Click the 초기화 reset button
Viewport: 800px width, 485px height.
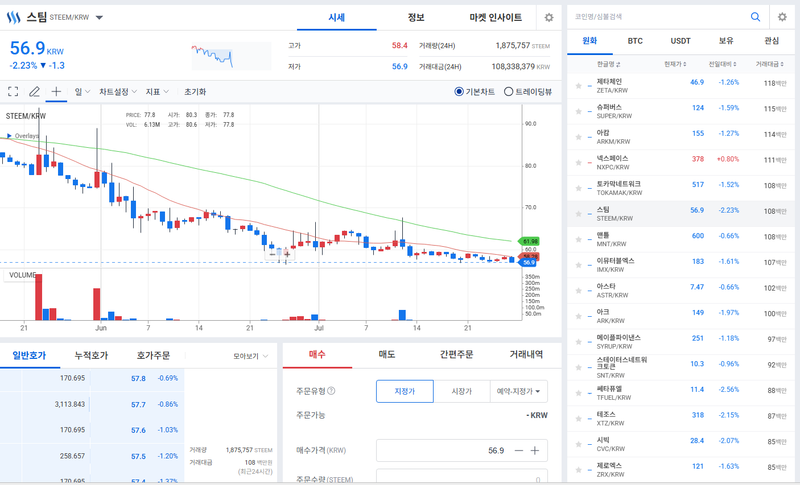pos(195,92)
